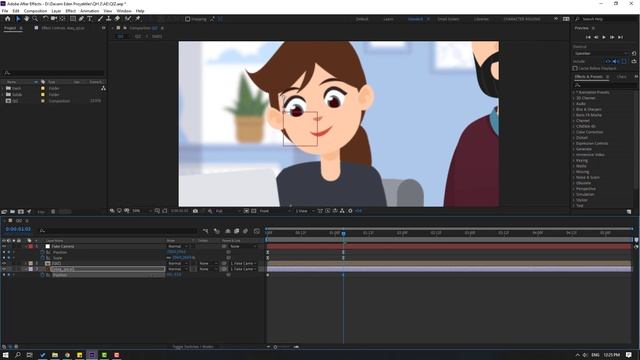The image size is (640, 360).
Task: Select the Eraser tool
Action: coord(117,19)
